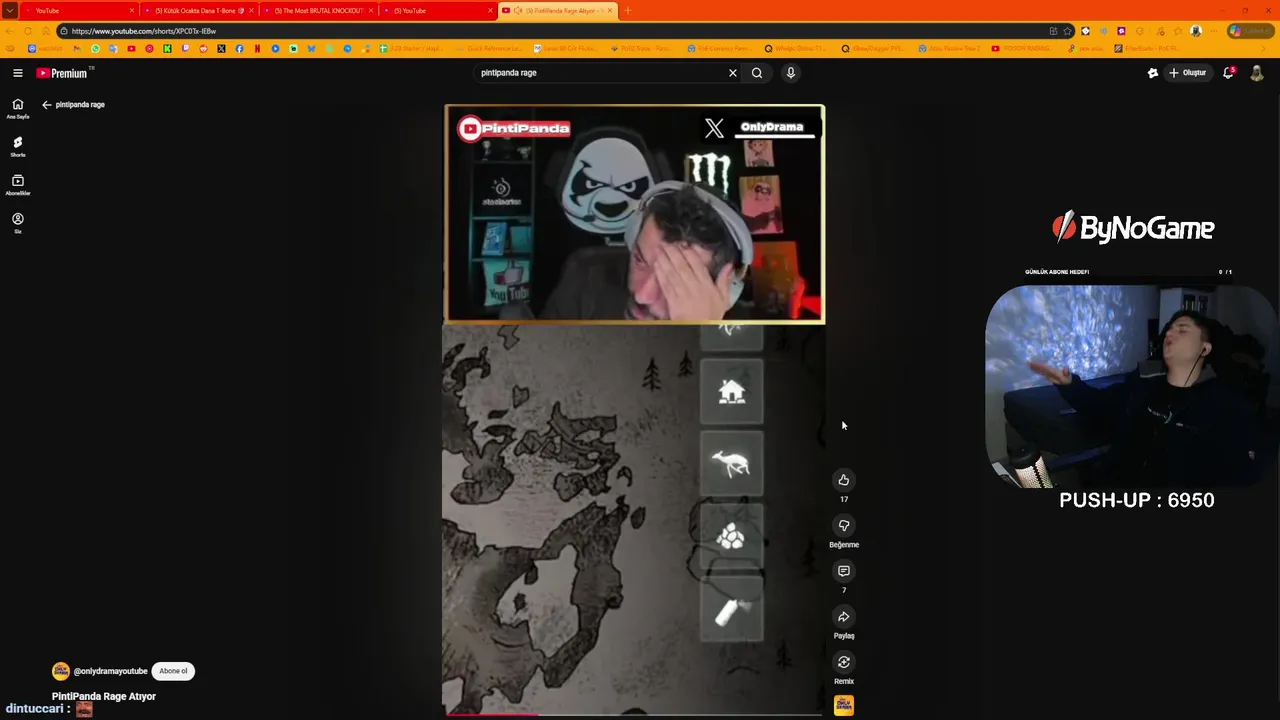Open the PoE Currency Farm bookmark
This screenshot has height=720, width=1280.
point(721,48)
